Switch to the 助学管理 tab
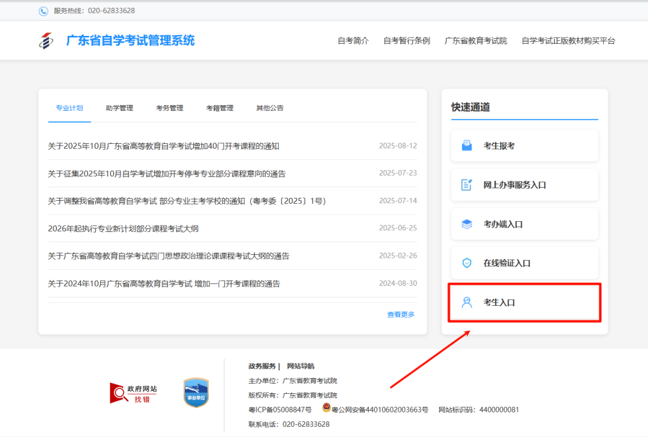 (119, 108)
